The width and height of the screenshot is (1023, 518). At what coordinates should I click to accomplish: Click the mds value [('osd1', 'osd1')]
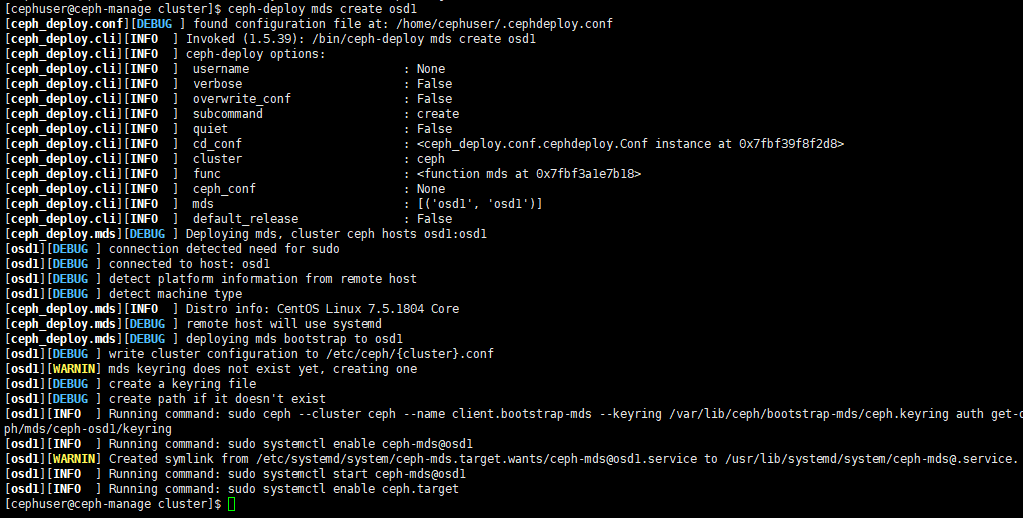pos(480,204)
